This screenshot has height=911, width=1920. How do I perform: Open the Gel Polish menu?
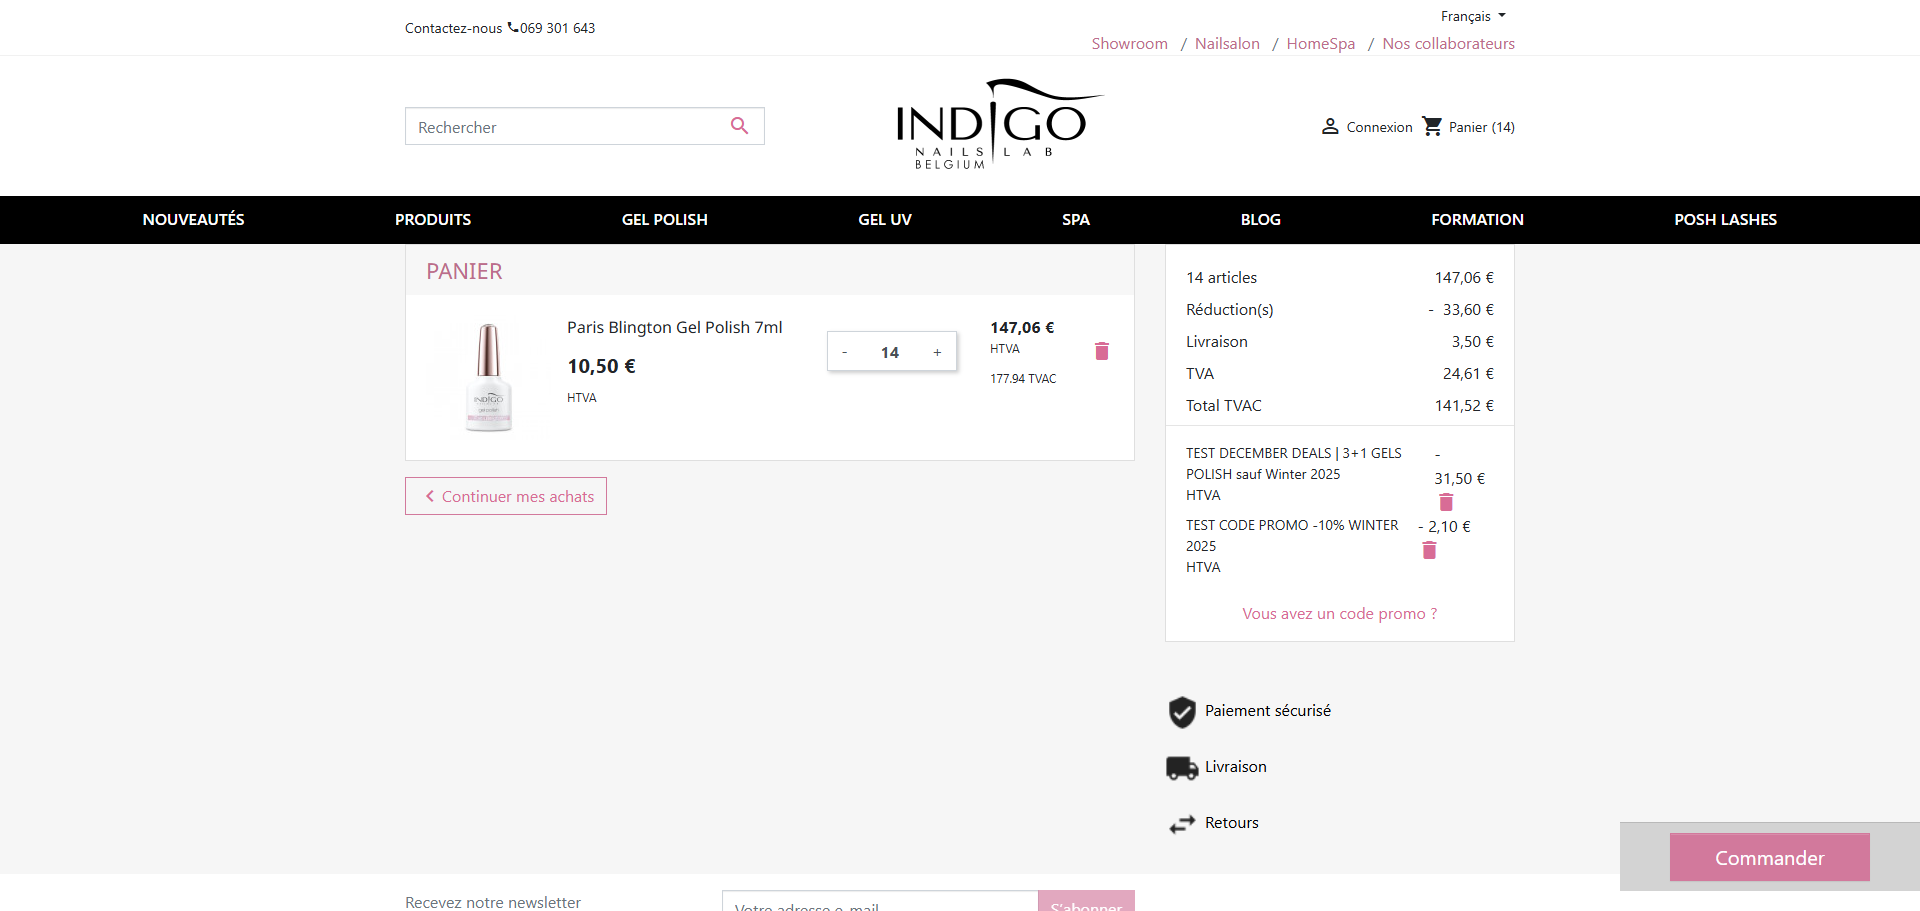coord(665,220)
